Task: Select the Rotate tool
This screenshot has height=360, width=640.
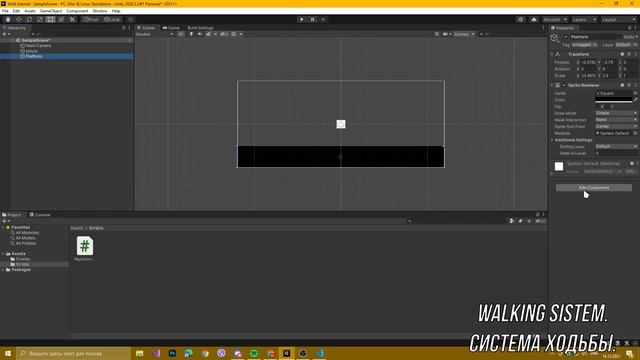Action: 29,20
